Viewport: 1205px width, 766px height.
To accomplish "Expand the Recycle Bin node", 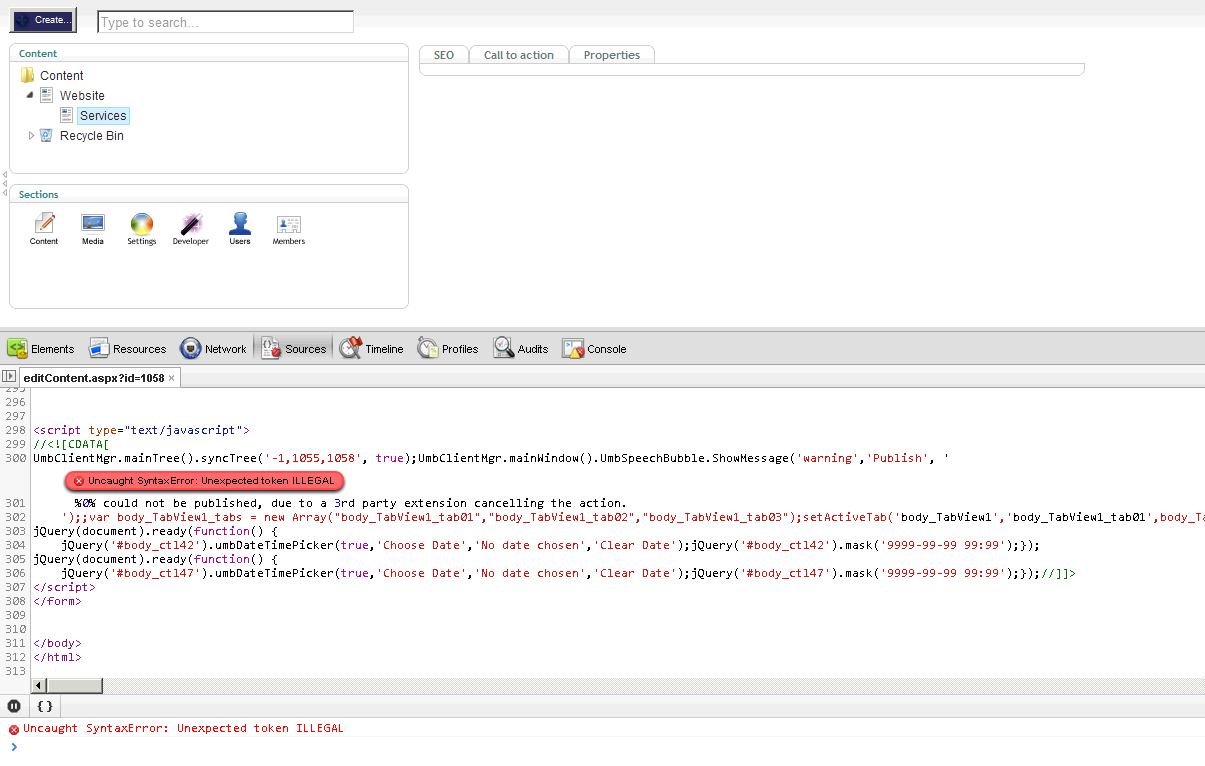I will [31, 135].
